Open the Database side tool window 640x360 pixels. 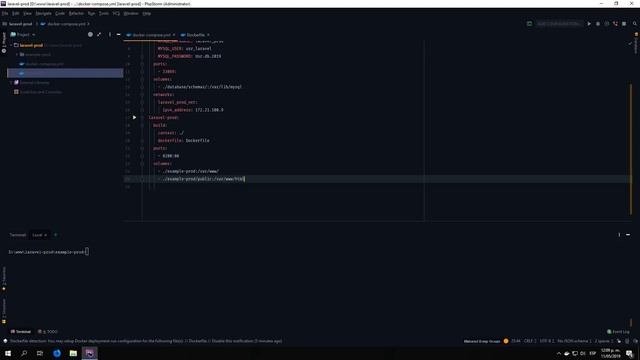point(636,44)
